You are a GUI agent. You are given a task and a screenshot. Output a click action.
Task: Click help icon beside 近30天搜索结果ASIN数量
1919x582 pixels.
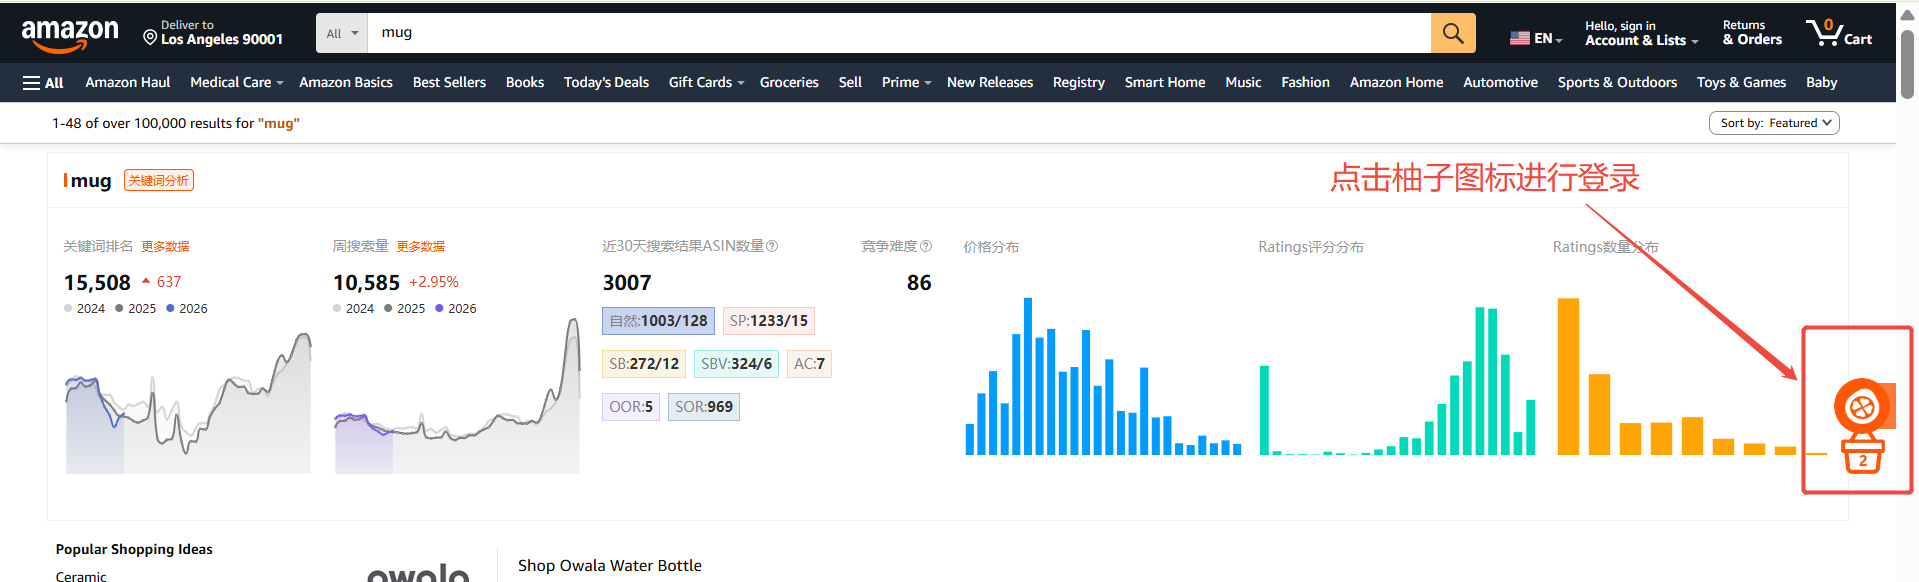[772, 246]
